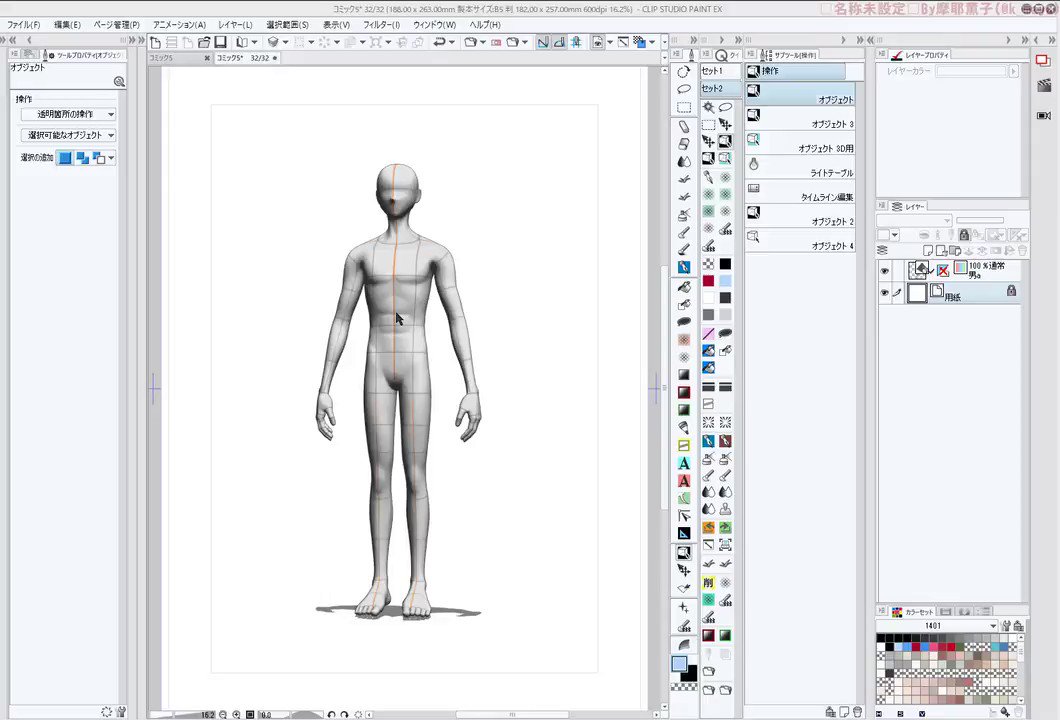The height and width of the screenshot is (720, 1060).
Task: Toggle Snap to special ruler icon
Action: pyautogui.click(x=559, y=42)
